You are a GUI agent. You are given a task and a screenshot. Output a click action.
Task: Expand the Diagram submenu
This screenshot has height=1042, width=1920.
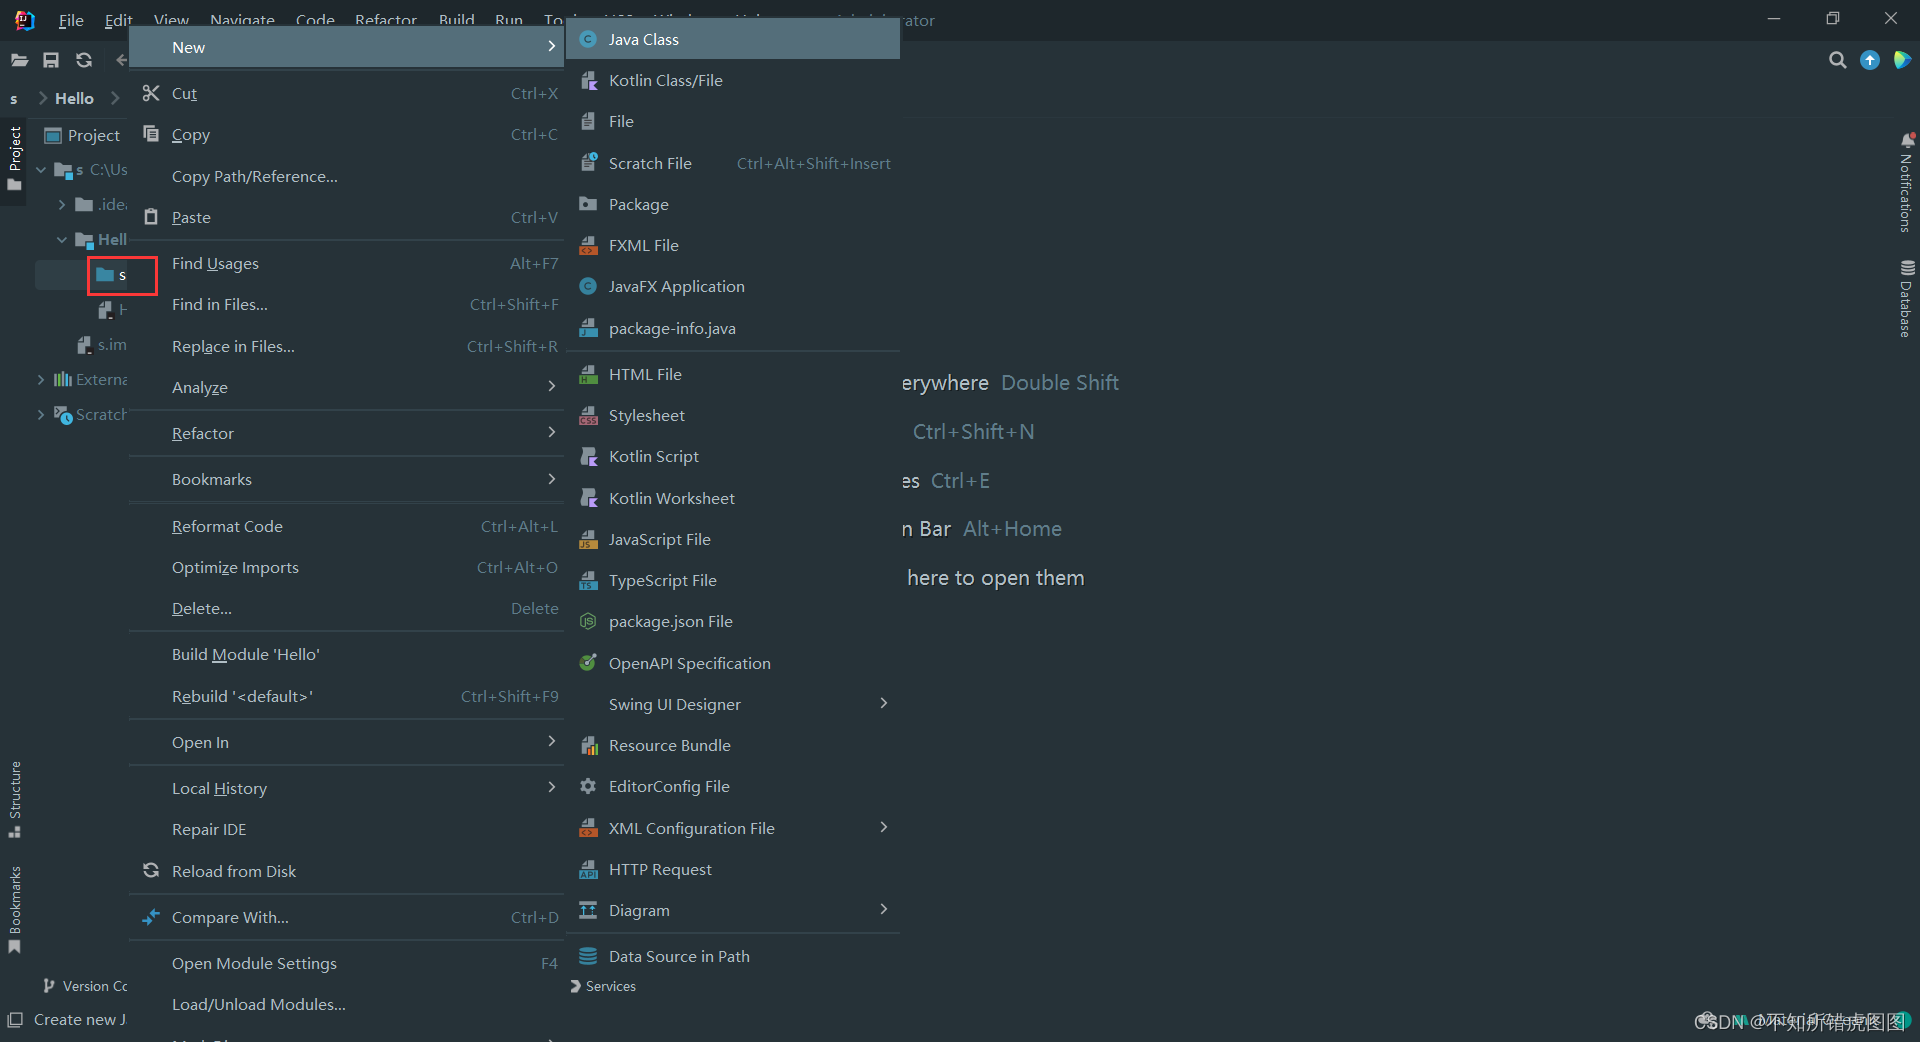[x=733, y=910]
